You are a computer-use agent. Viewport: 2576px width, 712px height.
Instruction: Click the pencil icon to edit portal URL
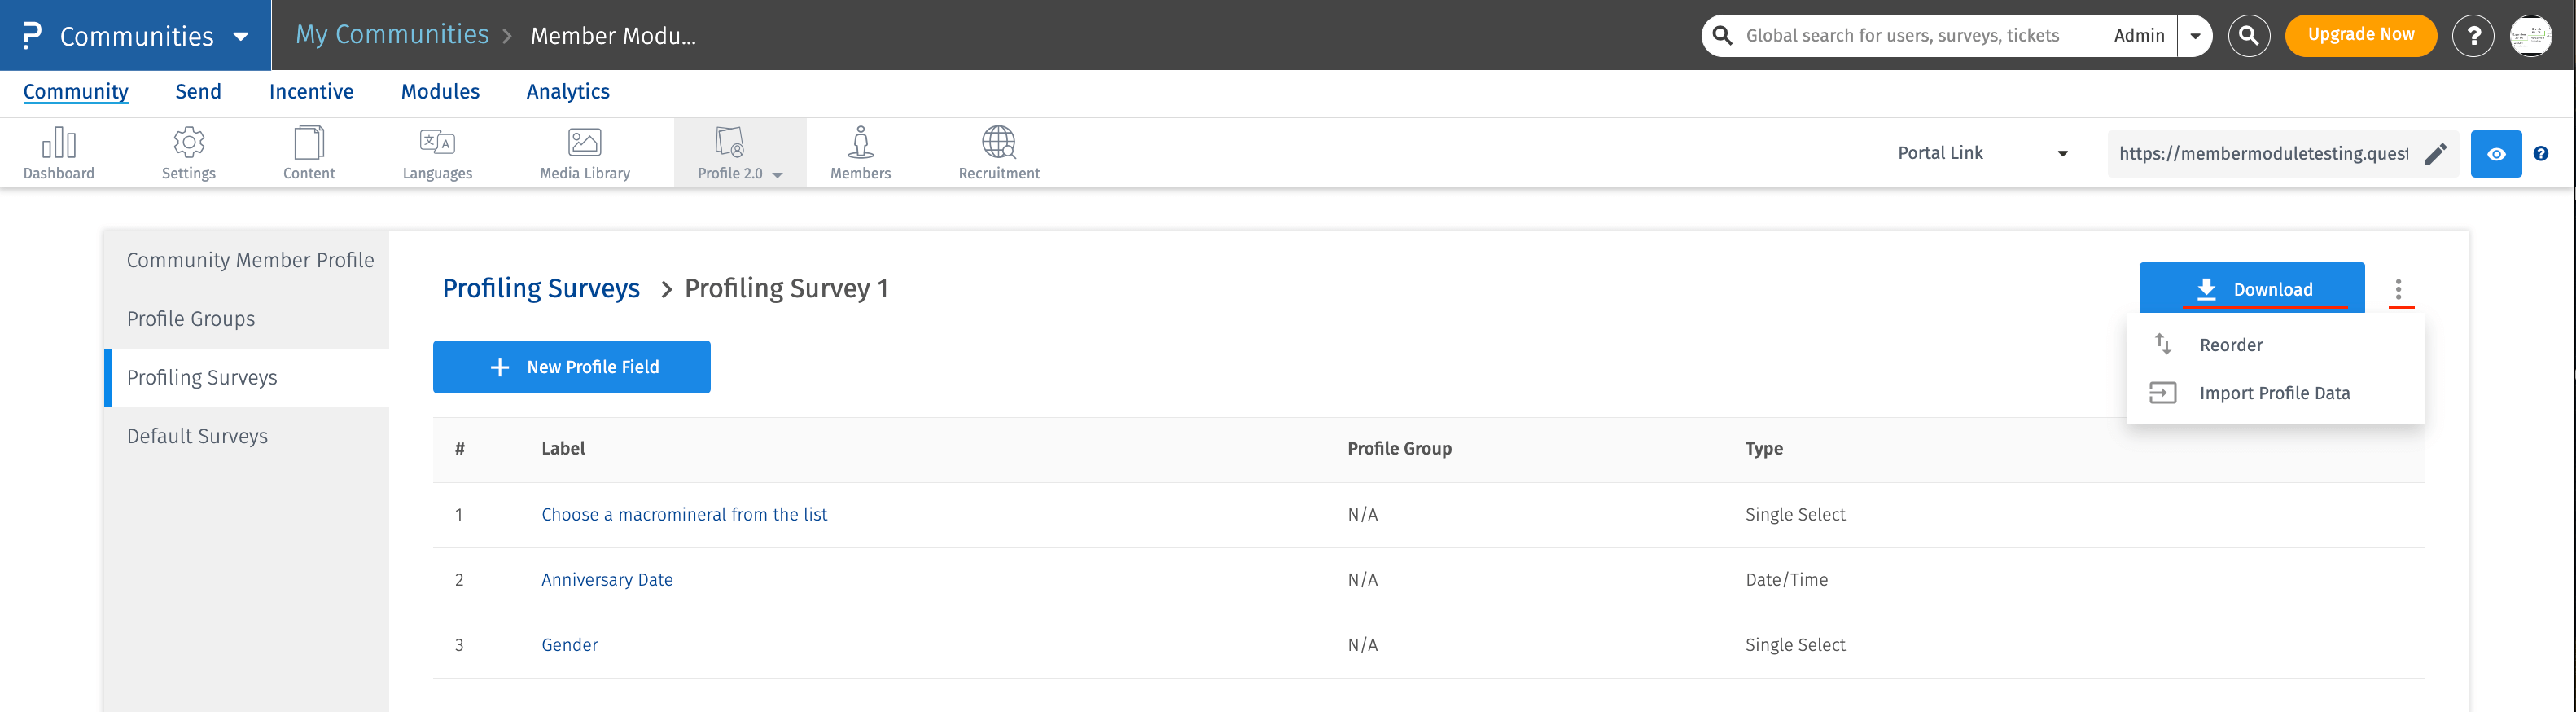(2436, 154)
